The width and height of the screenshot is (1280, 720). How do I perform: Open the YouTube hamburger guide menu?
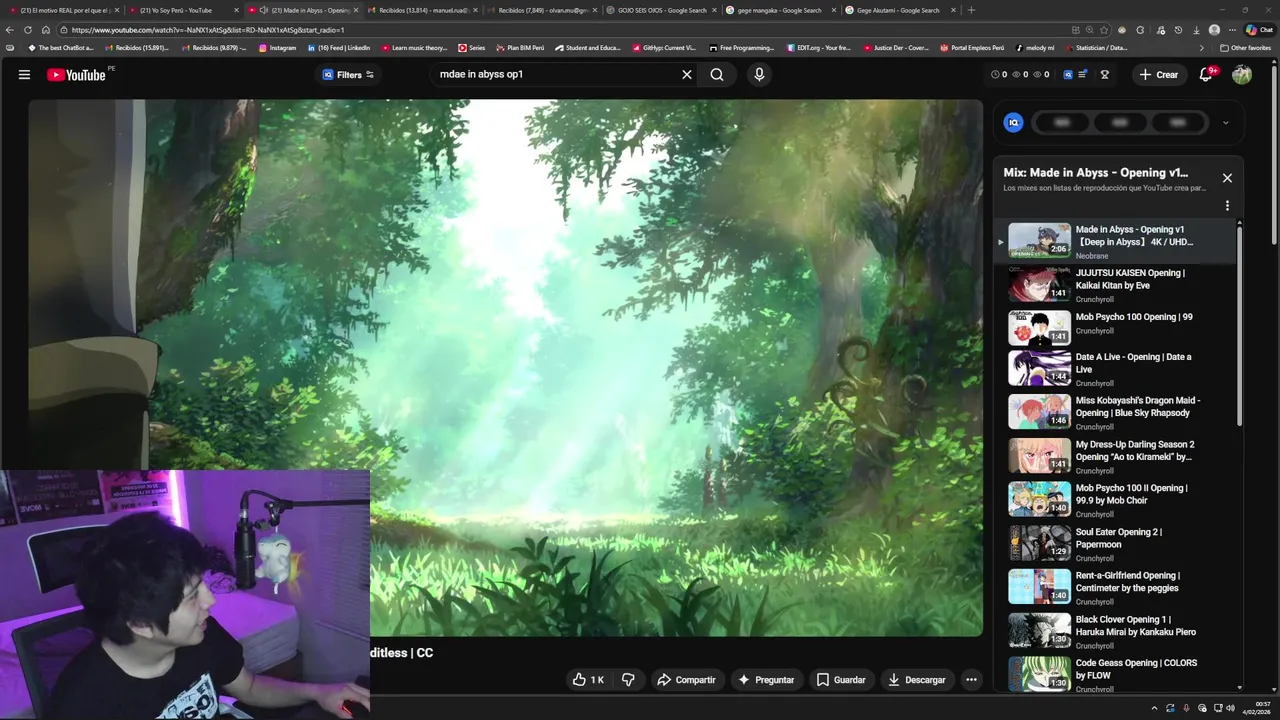[x=24, y=74]
